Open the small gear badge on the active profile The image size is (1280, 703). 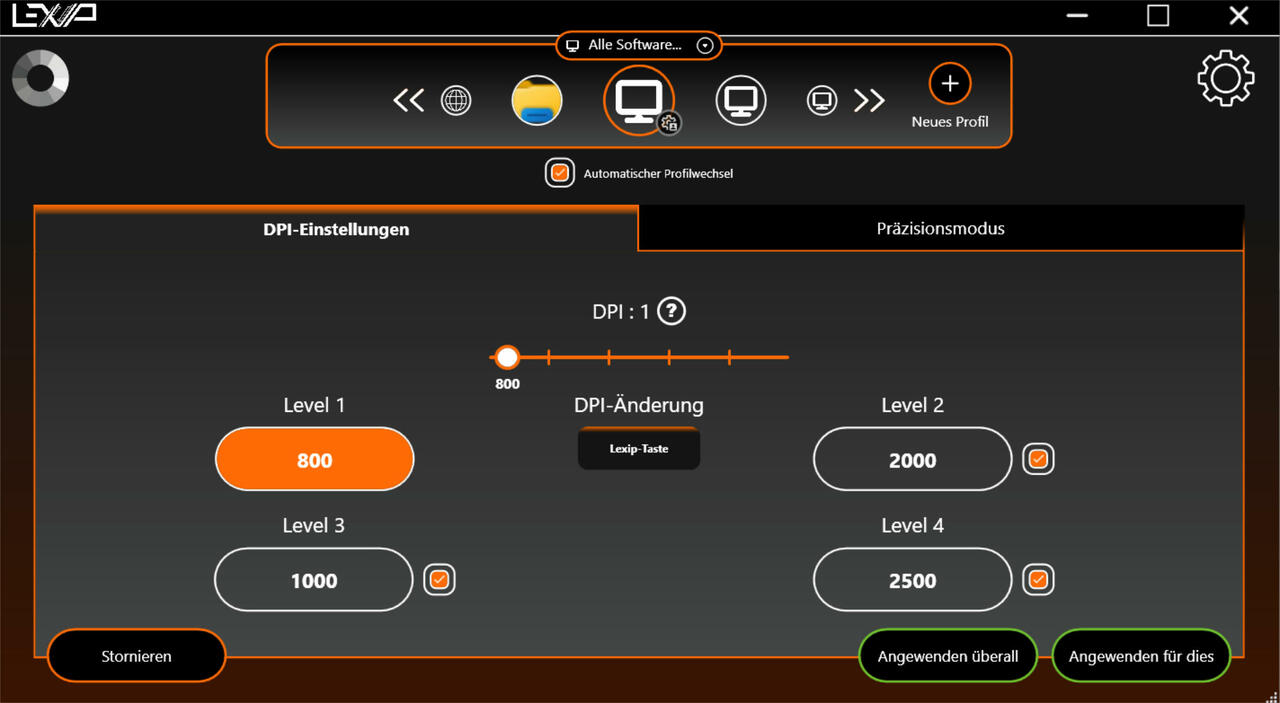click(x=670, y=123)
